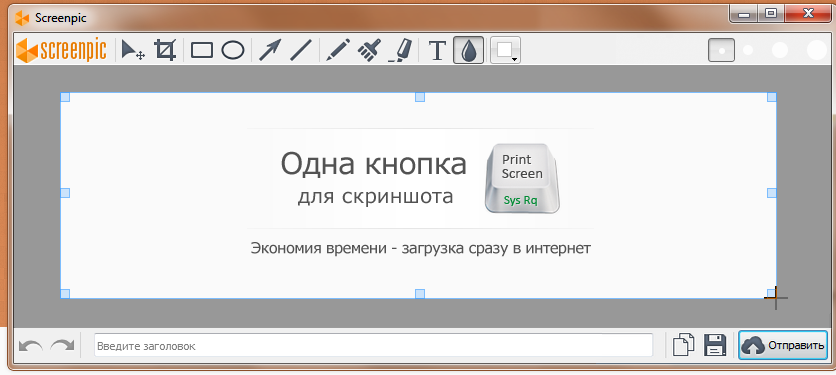Click the 'для скриншота' subtitle text
The height and width of the screenshot is (375, 836).
pos(375,197)
